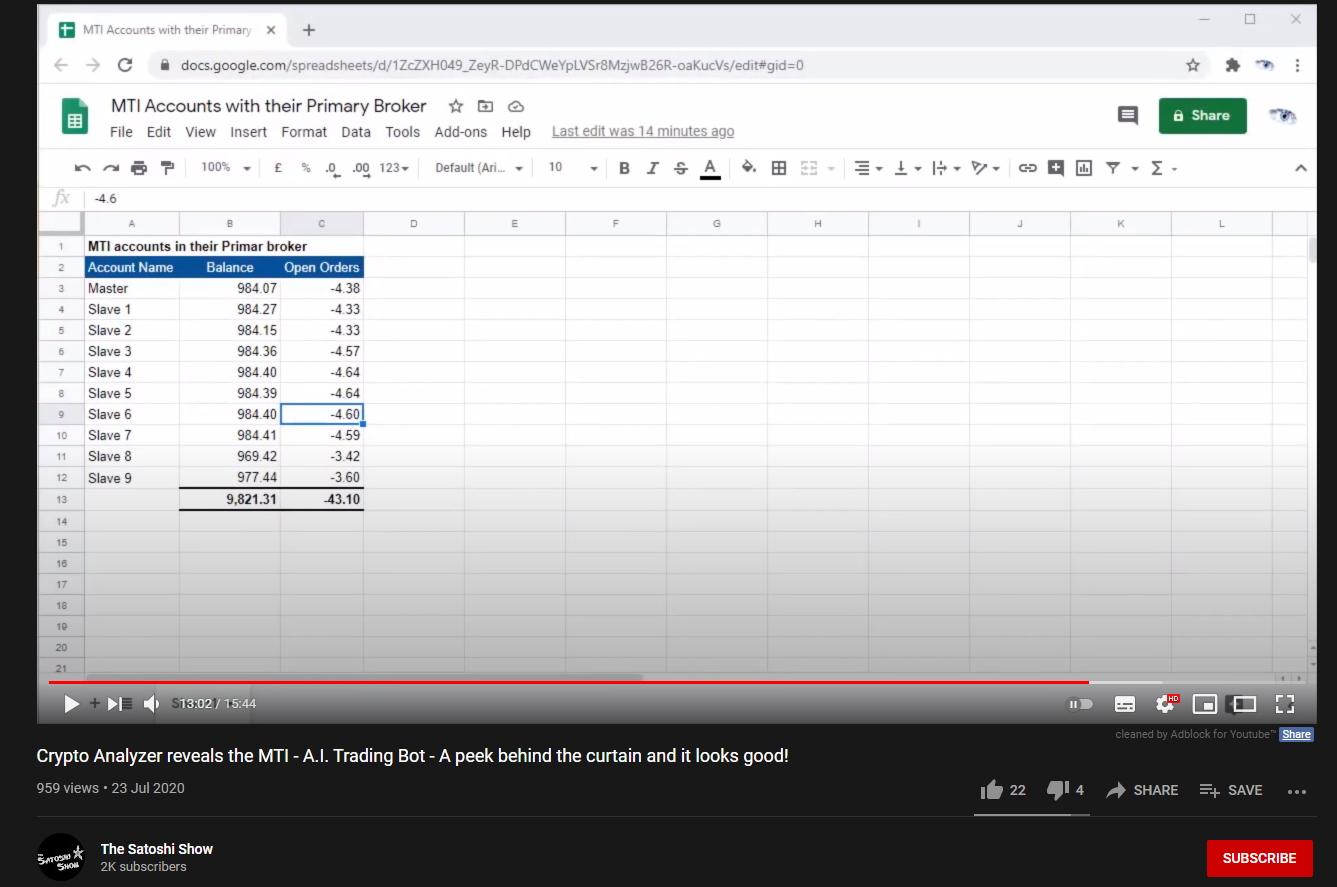Screen dimensions: 1337x887
Task: Open The Satoshi Show channel link
Action: [156, 849]
